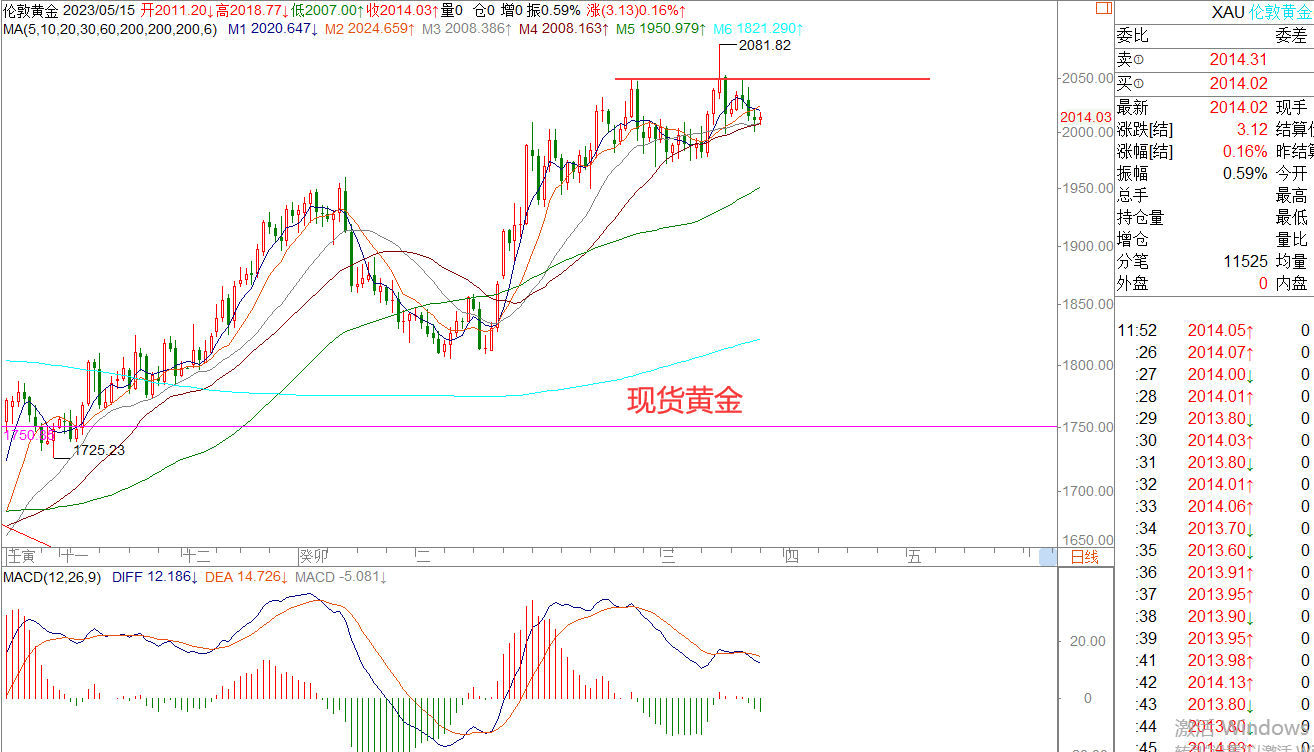Select the M3 2008.386 moving average label

tap(467, 29)
